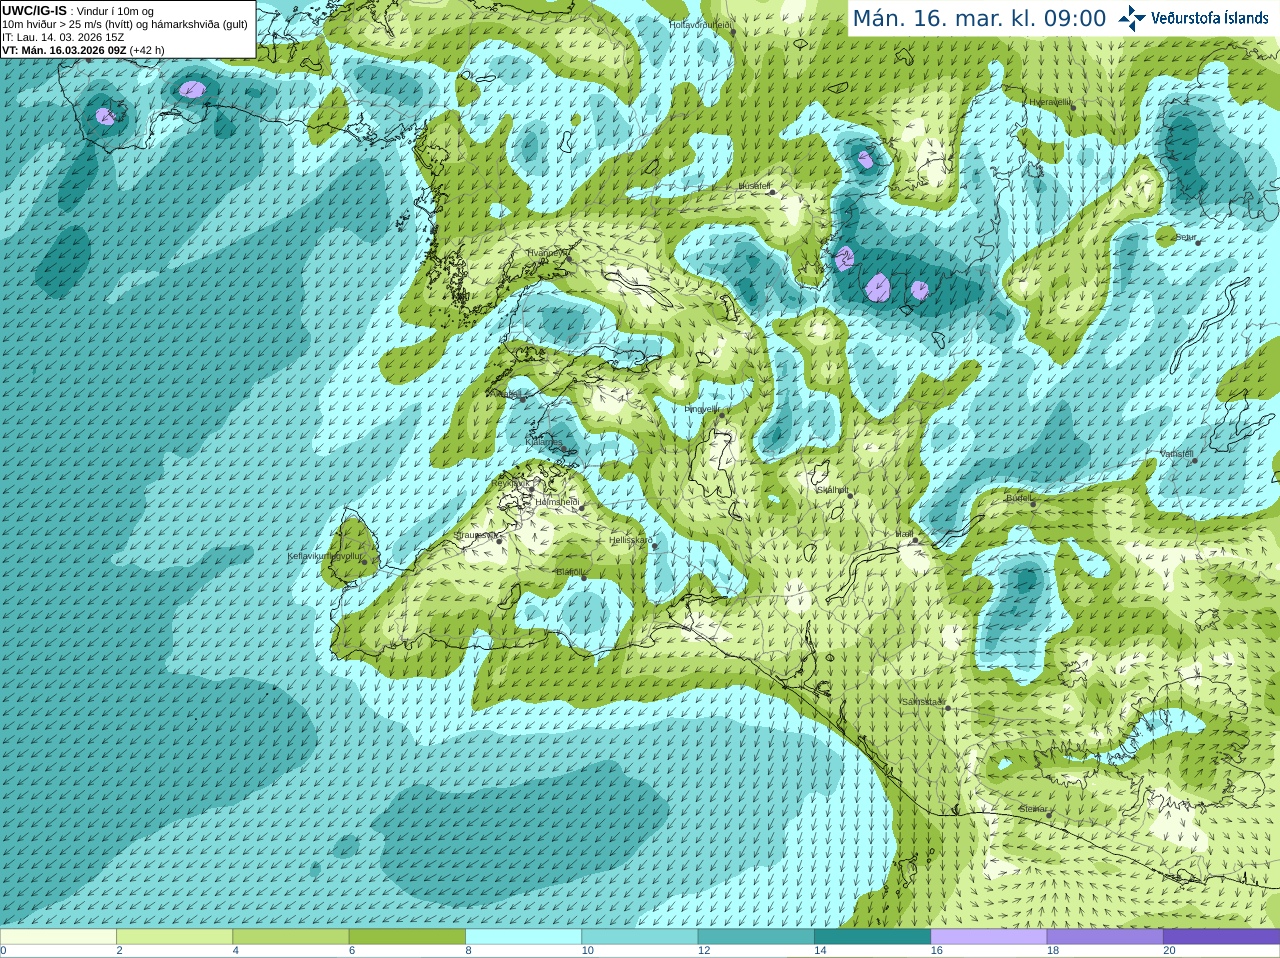1280x958 pixels.
Task: Click the Sámsstaðir station dot
Action: (x=947, y=708)
